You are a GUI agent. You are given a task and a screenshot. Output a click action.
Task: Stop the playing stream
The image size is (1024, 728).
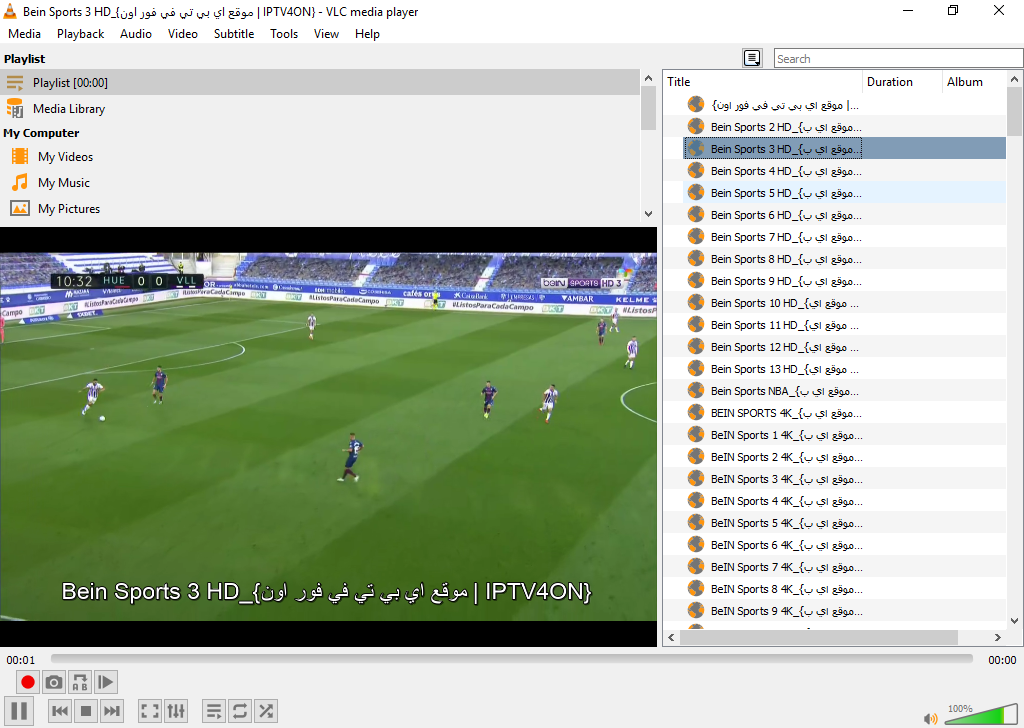86,710
